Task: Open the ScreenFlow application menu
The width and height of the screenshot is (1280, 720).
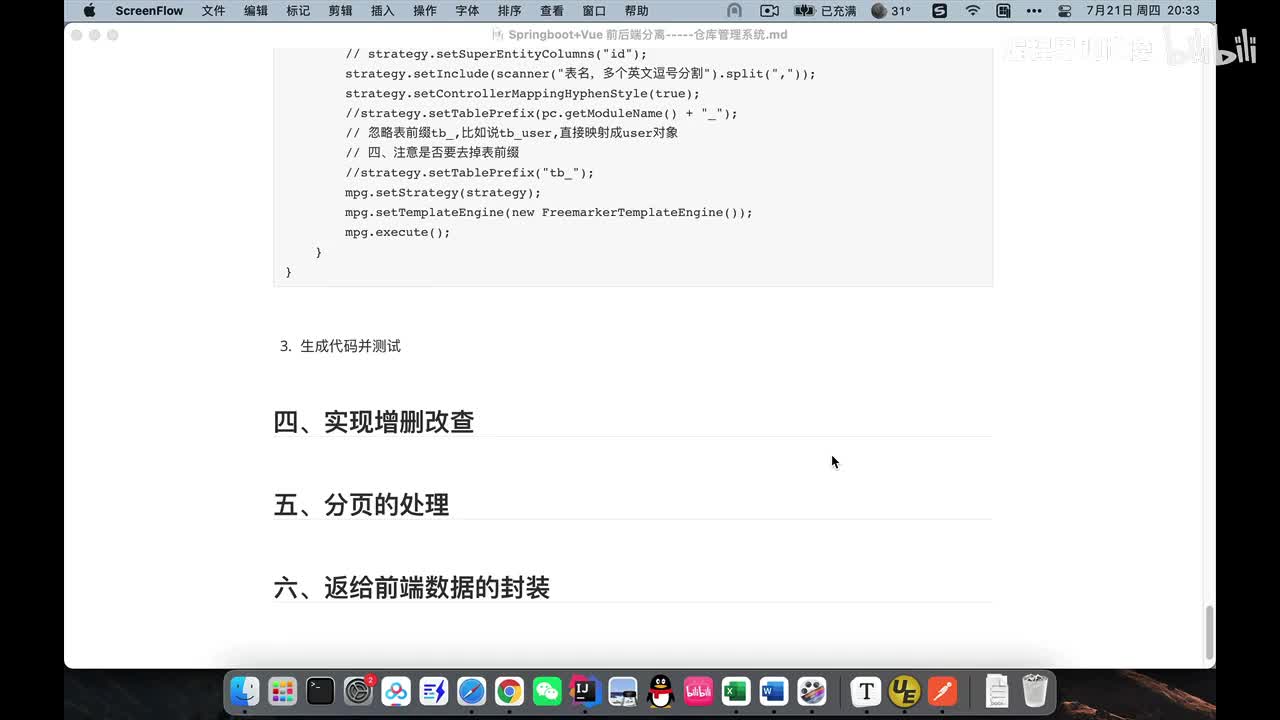Action: (x=149, y=11)
